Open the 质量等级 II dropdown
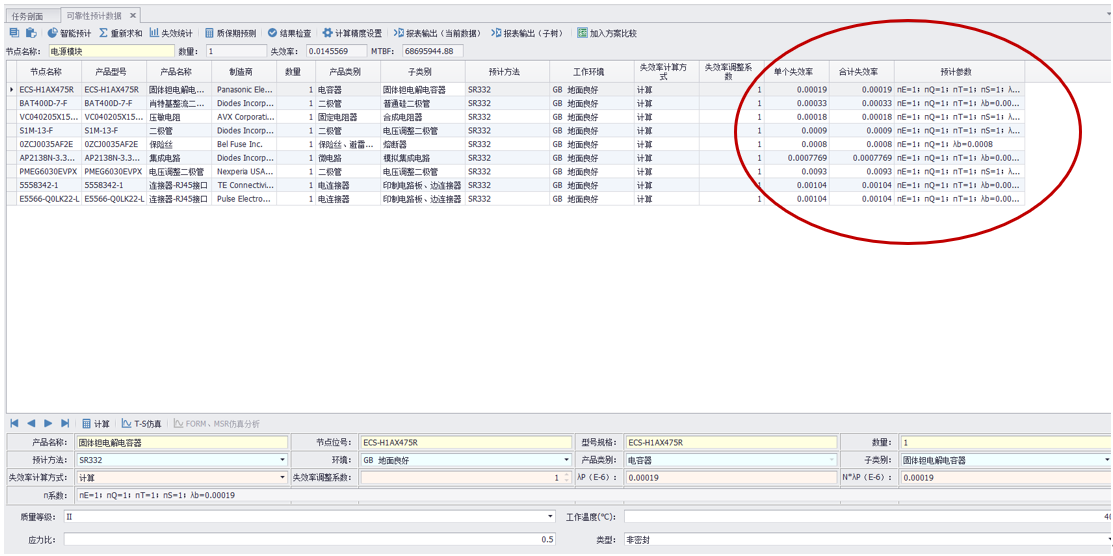1113x556 pixels. (x=552, y=516)
